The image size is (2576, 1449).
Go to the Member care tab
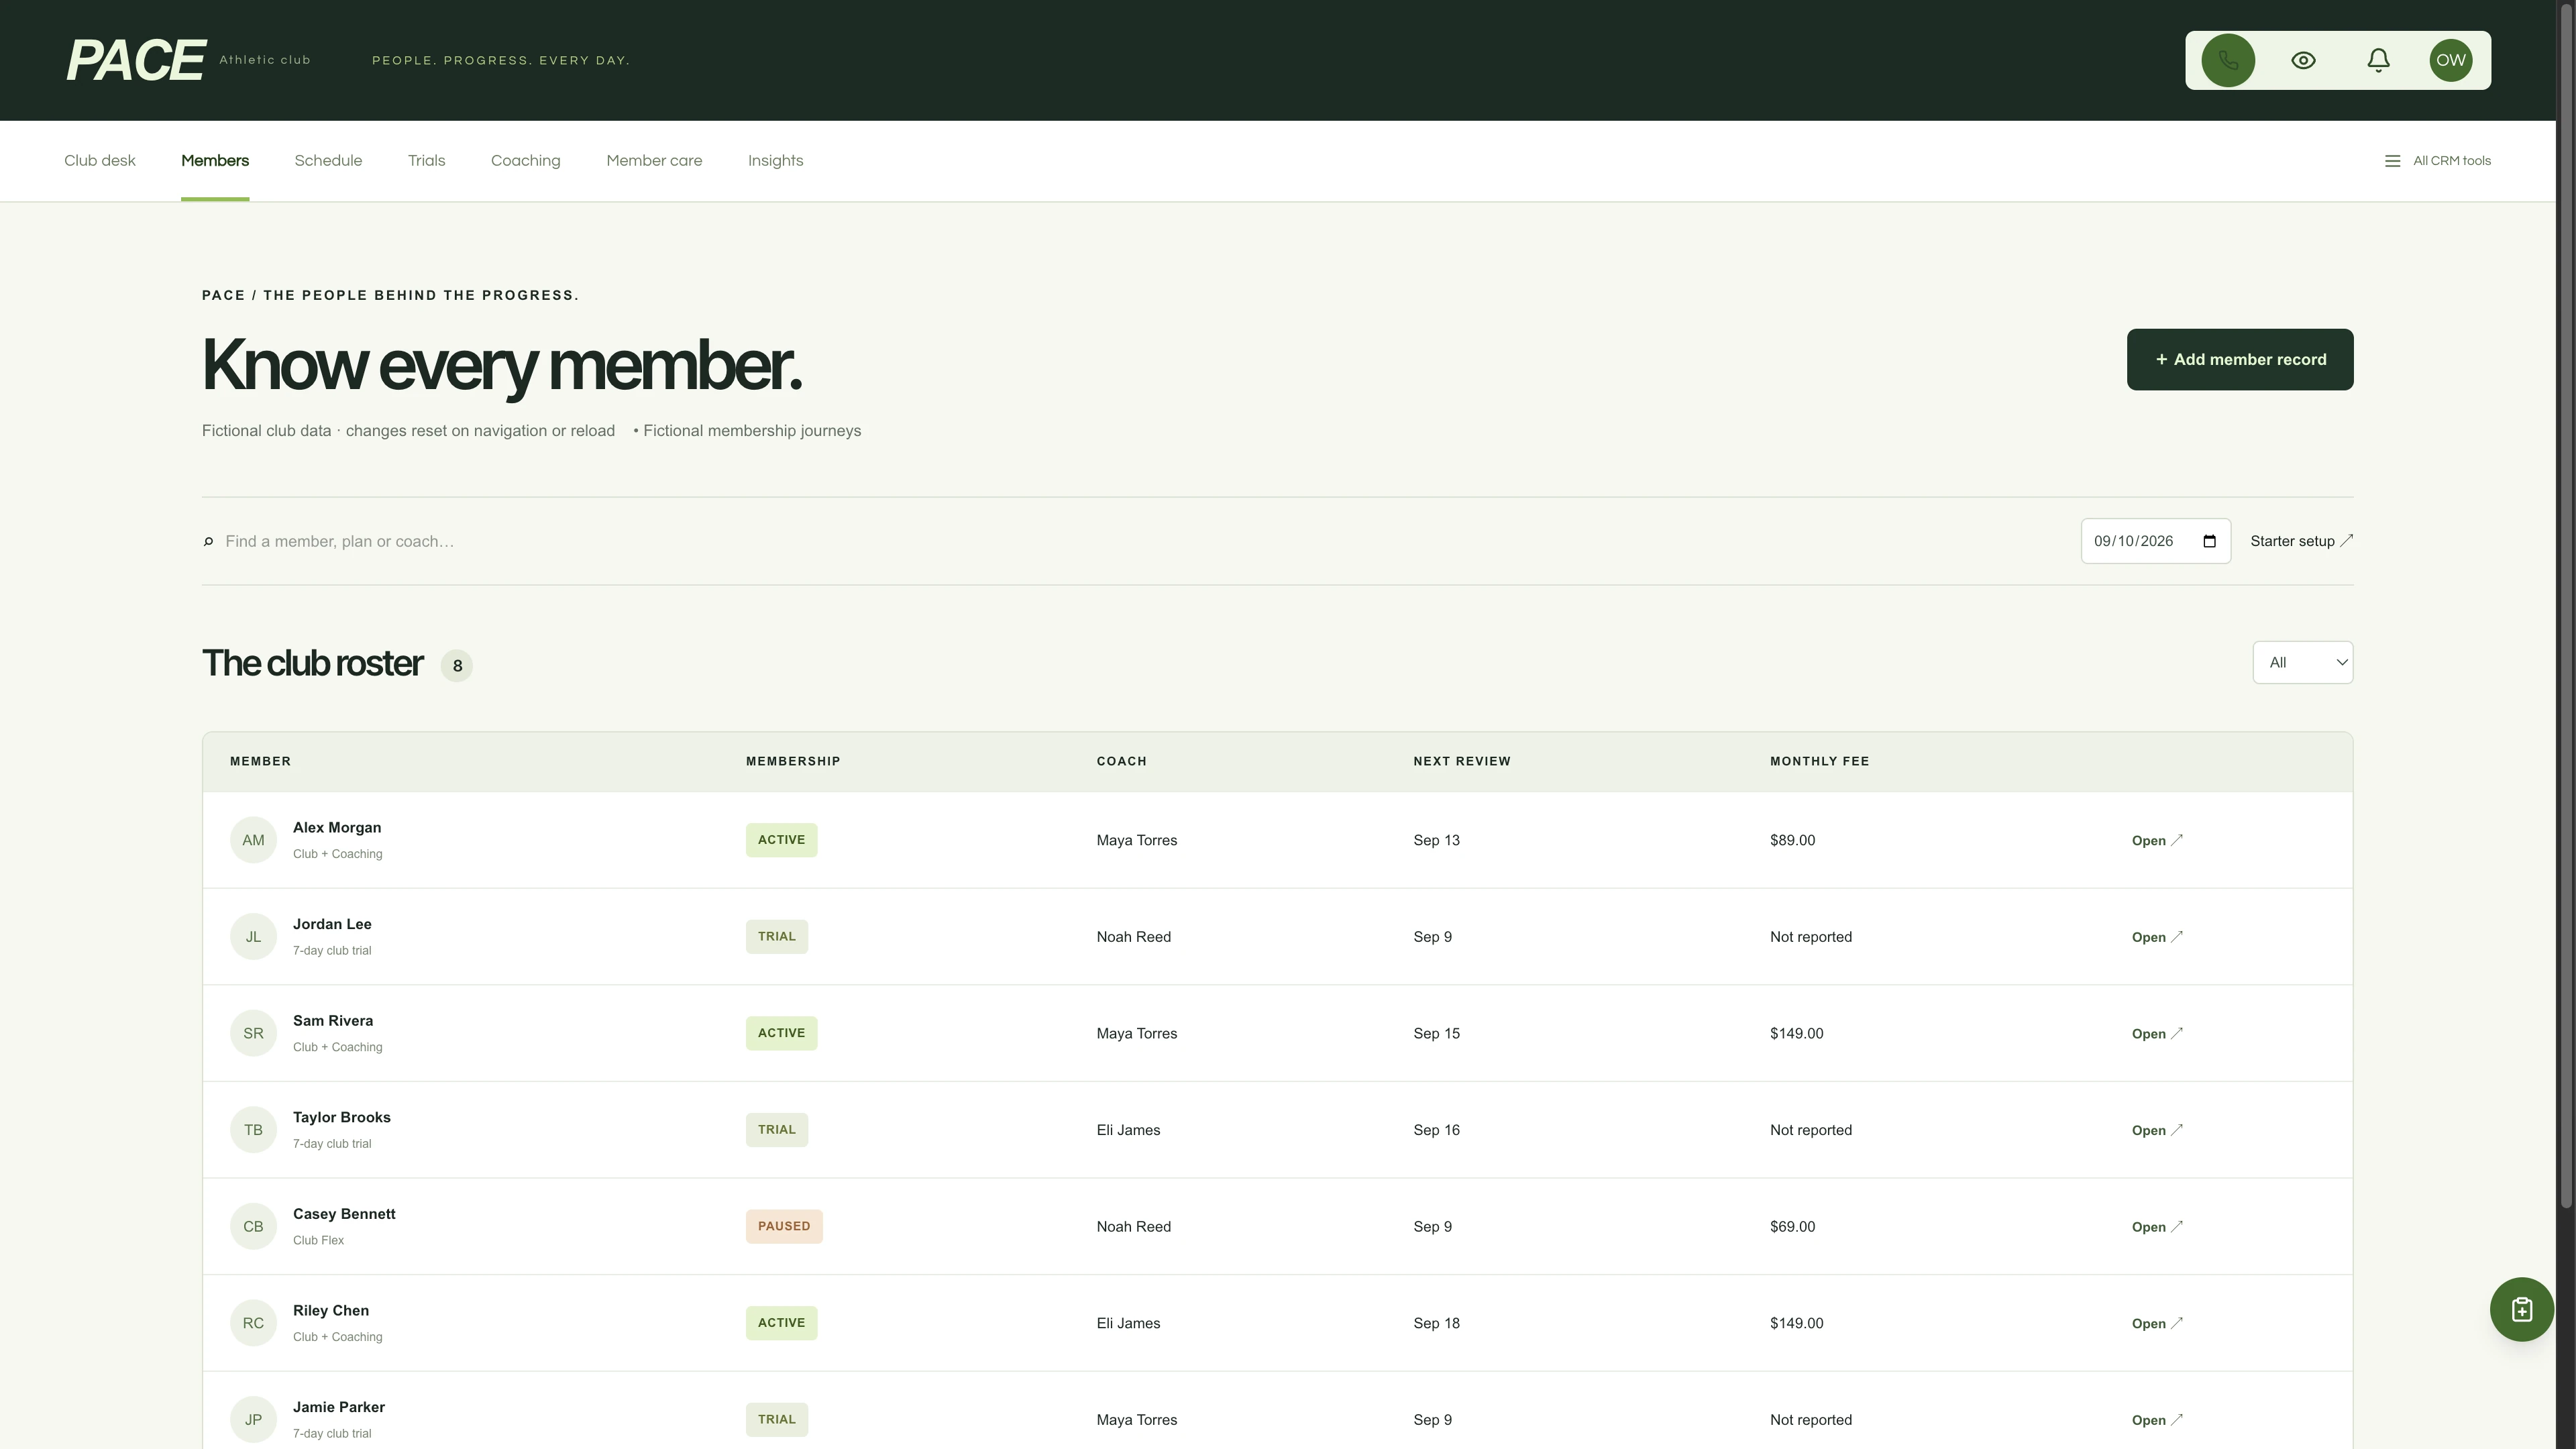coord(654,161)
